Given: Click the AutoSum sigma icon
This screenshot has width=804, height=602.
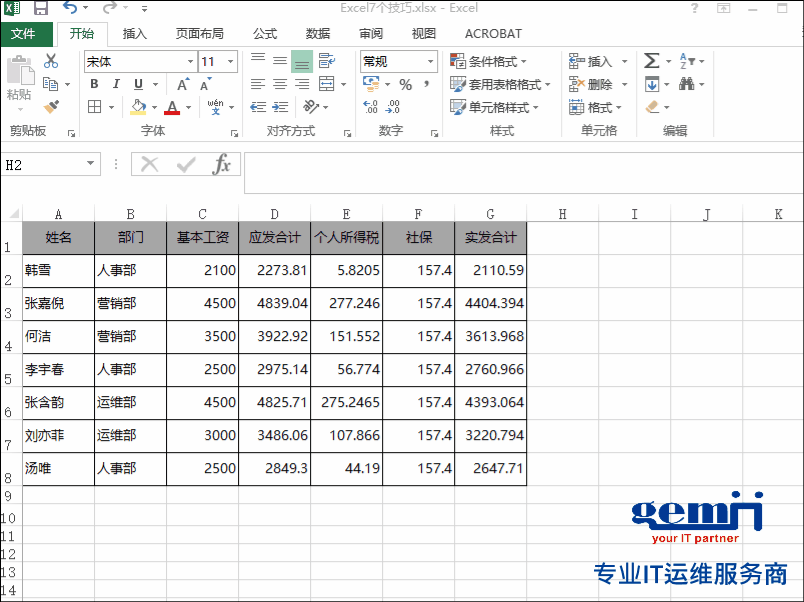Looking at the screenshot, I should tap(652, 62).
